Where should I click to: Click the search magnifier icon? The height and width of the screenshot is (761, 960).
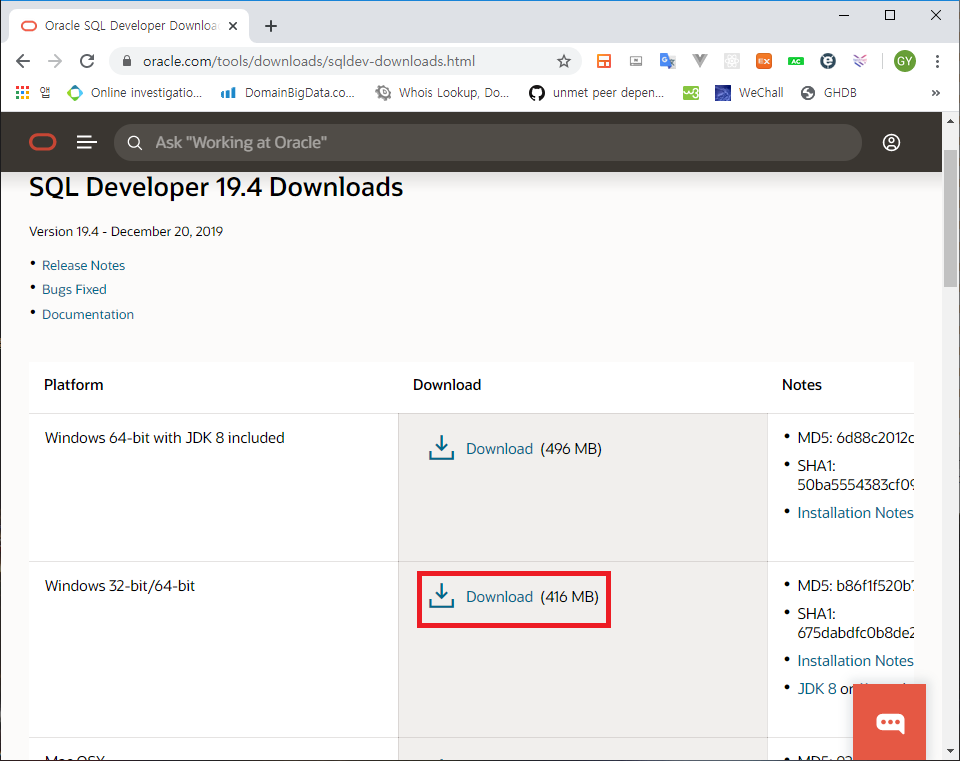point(135,143)
